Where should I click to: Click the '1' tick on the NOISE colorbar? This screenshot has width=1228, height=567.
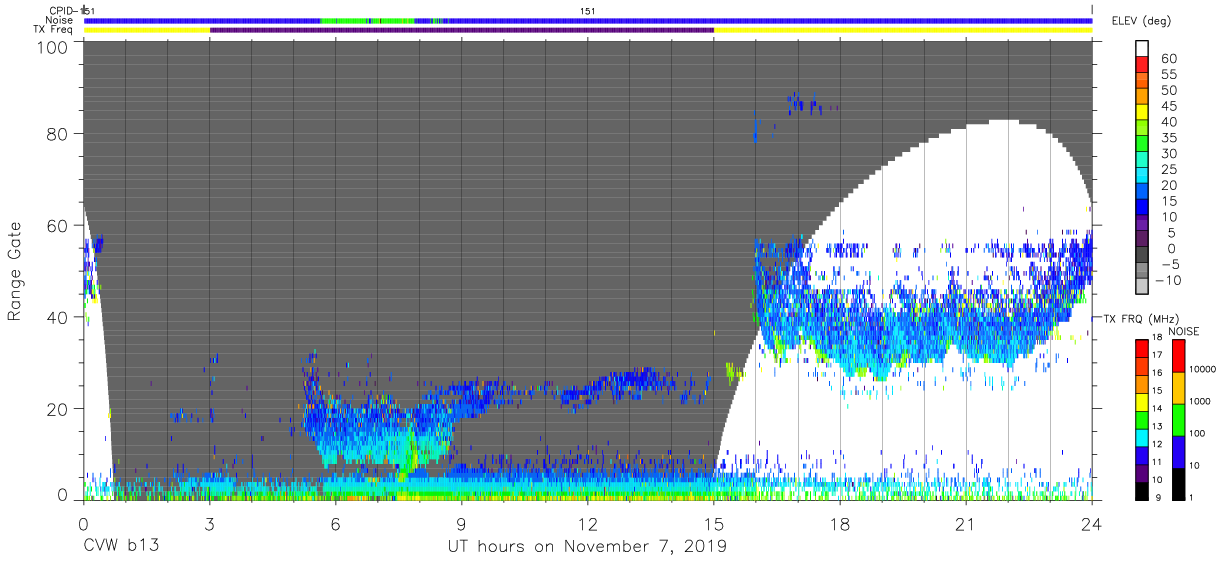[1192, 500]
